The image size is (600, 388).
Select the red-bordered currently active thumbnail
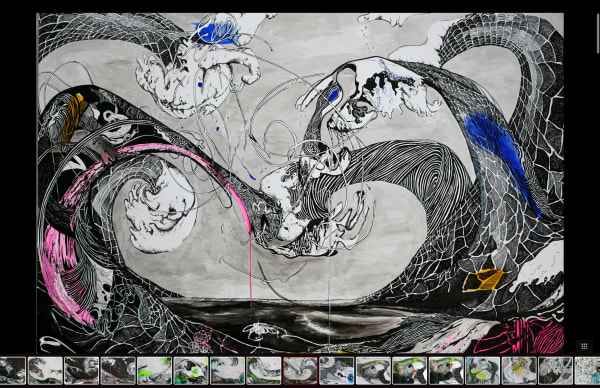[x=300, y=371]
